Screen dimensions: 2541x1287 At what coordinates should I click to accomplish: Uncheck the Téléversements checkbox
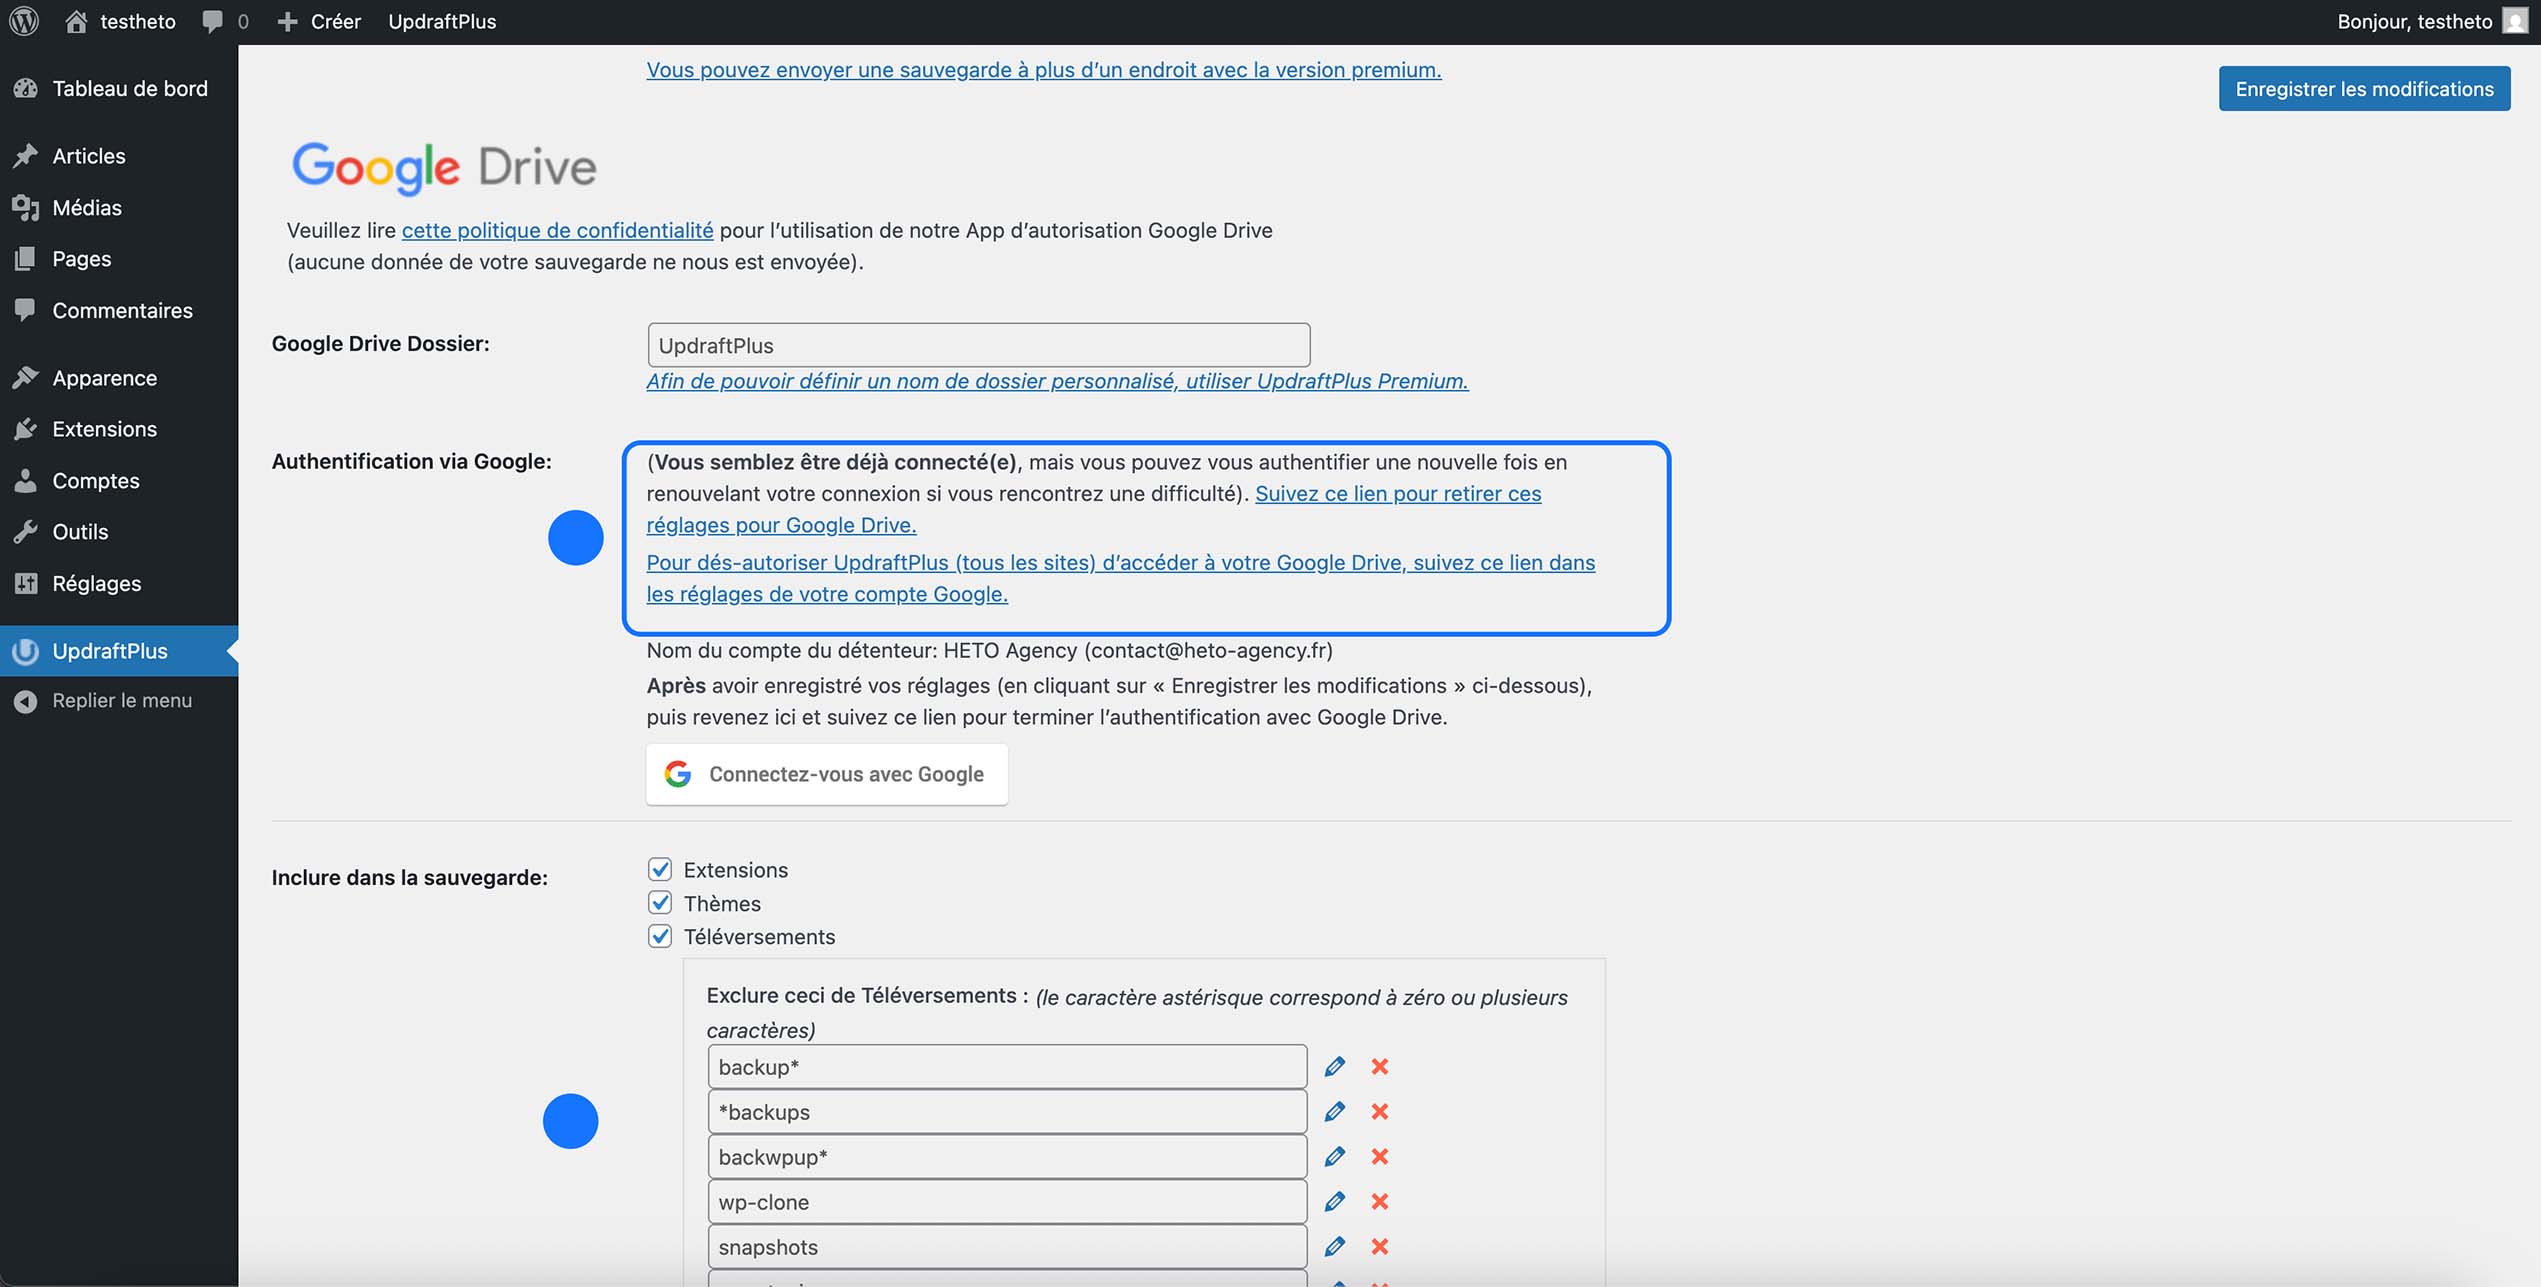[660, 937]
